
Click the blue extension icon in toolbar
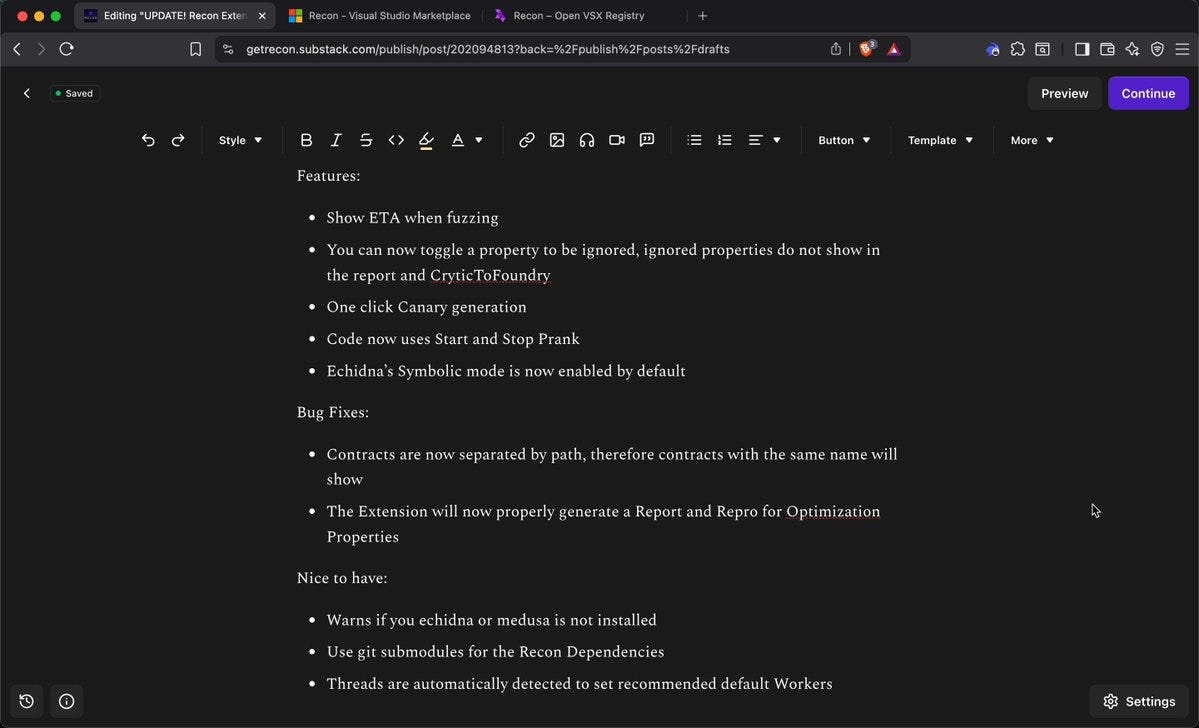click(993, 49)
